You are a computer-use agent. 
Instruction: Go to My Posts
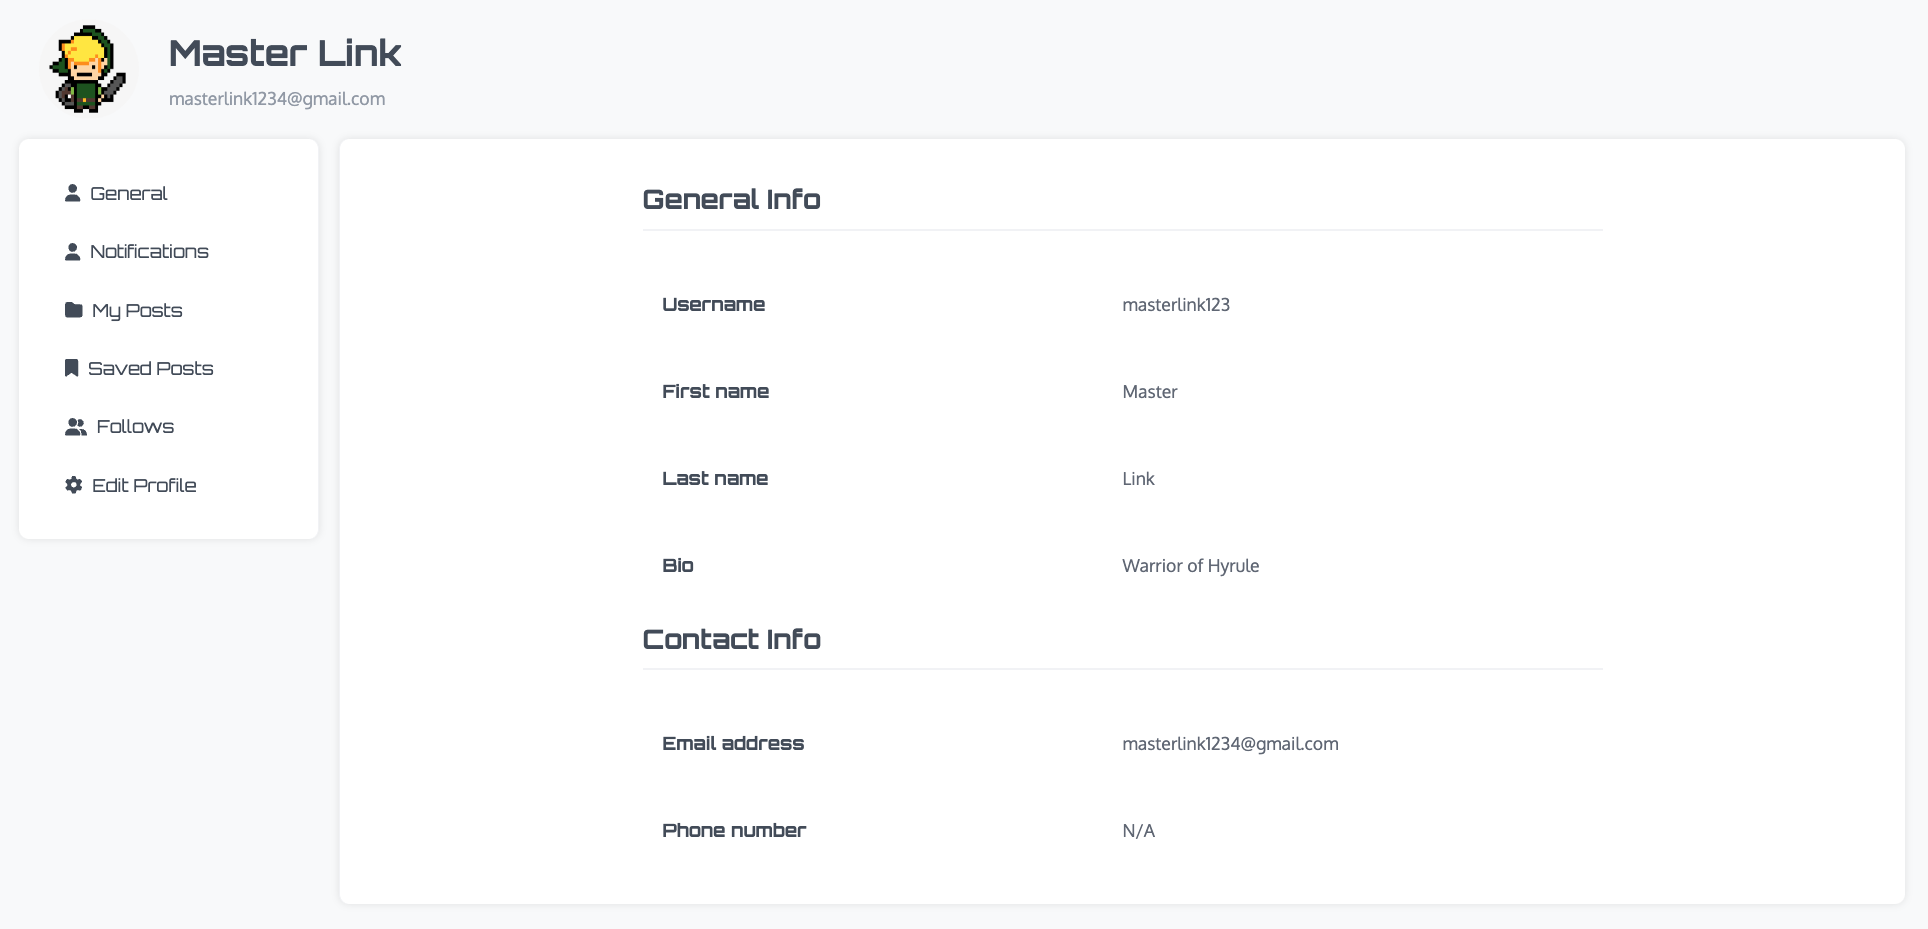(x=137, y=310)
